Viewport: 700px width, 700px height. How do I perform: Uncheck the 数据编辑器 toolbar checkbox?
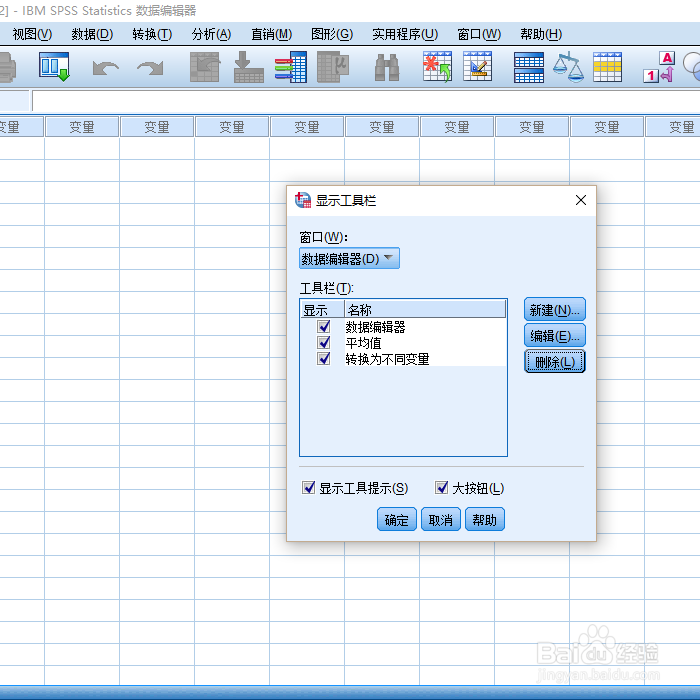(324, 326)
